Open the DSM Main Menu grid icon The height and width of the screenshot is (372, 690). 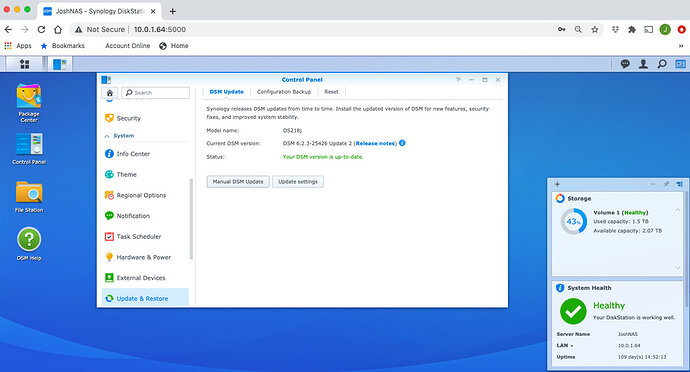click(x=25, y=64)
